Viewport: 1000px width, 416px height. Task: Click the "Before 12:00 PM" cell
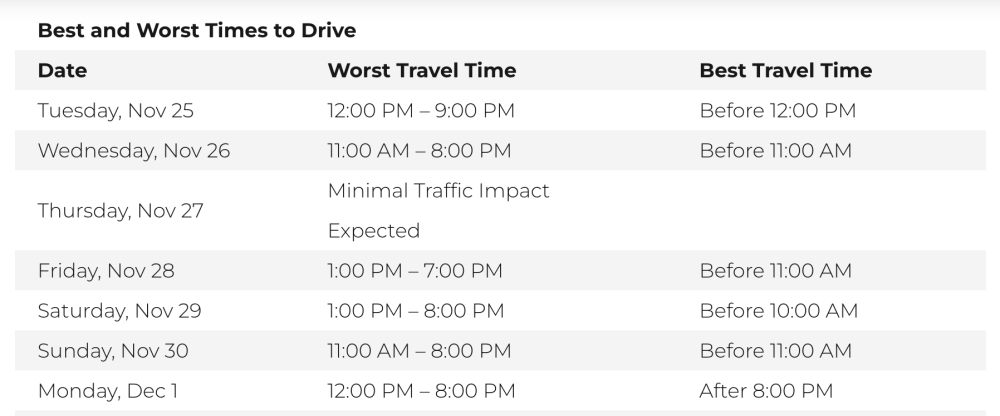click(x=777, y=110)
